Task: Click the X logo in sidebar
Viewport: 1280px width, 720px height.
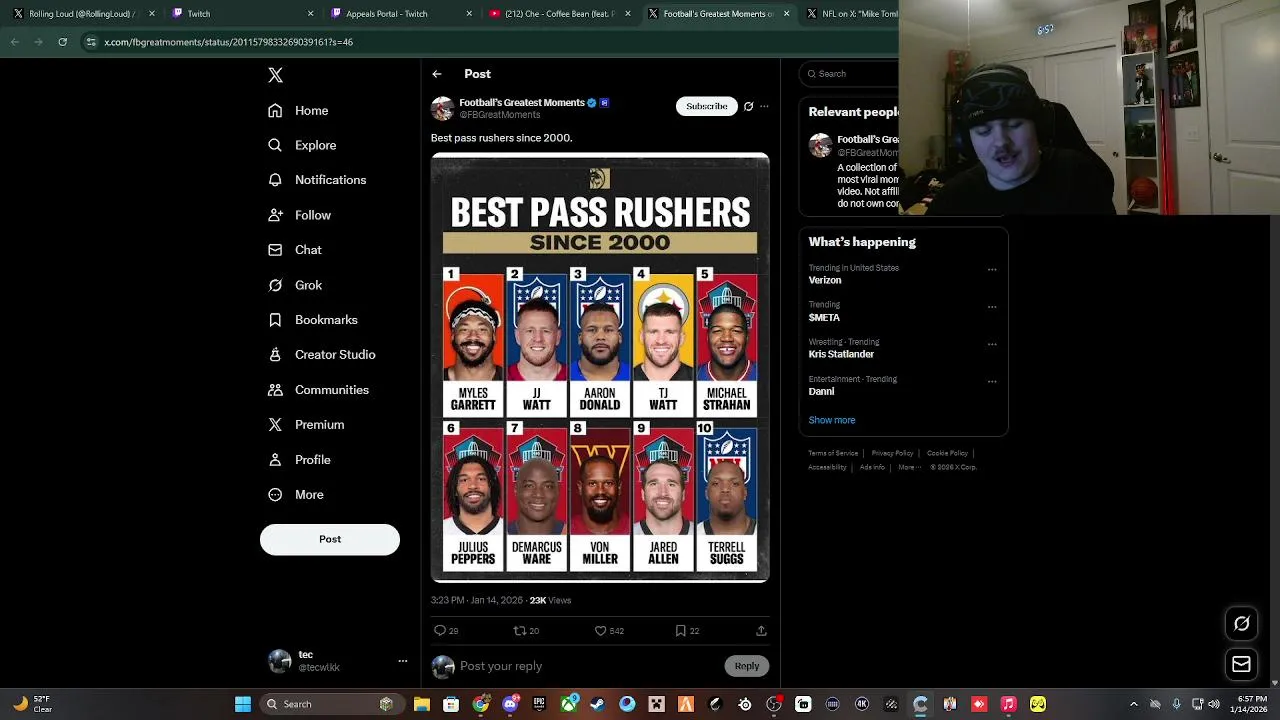Action: point(275,75)
